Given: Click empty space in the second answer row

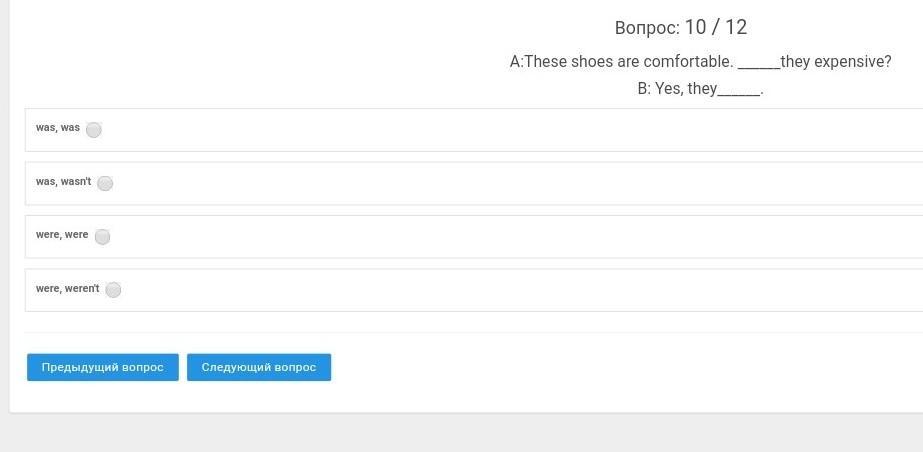Looking at the screenshot, I should (x=500, y=184).
